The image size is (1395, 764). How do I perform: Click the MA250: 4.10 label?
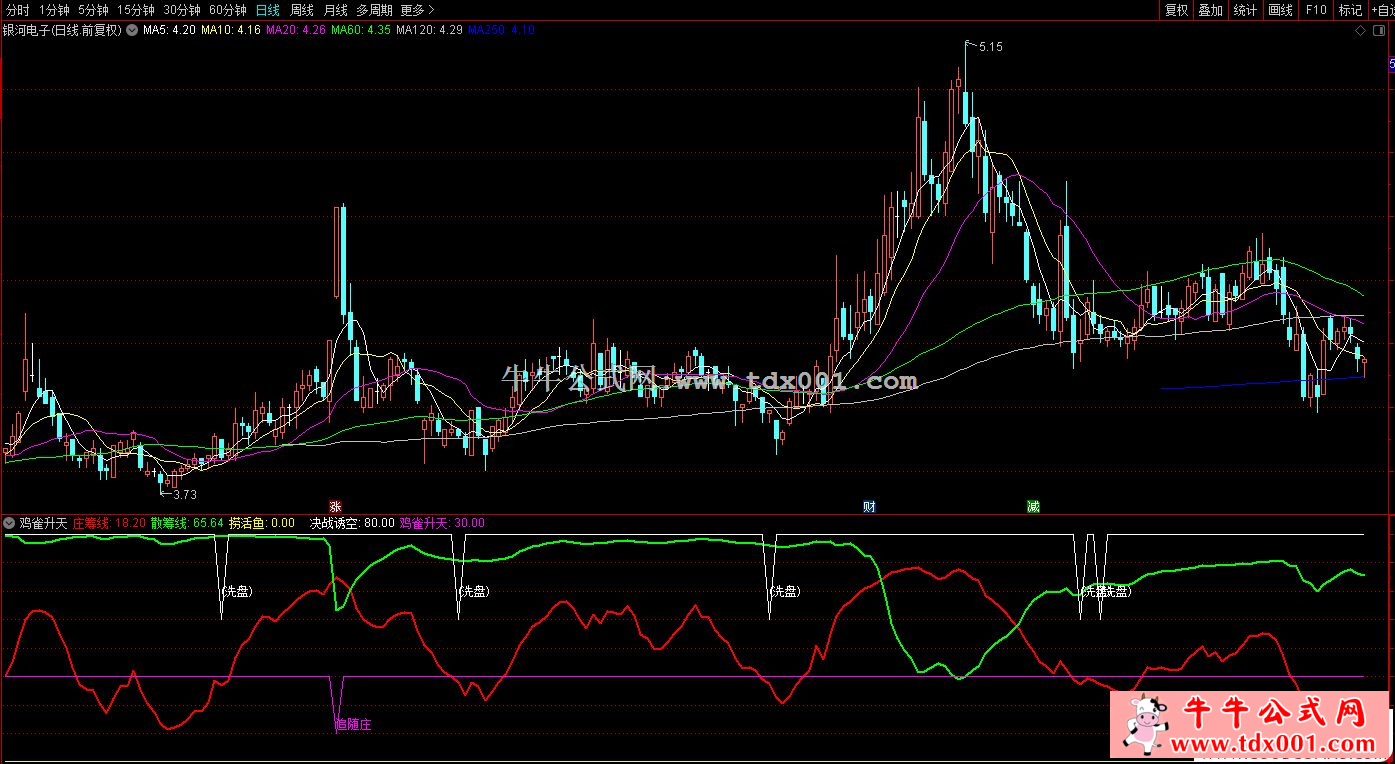click(501, 30)
